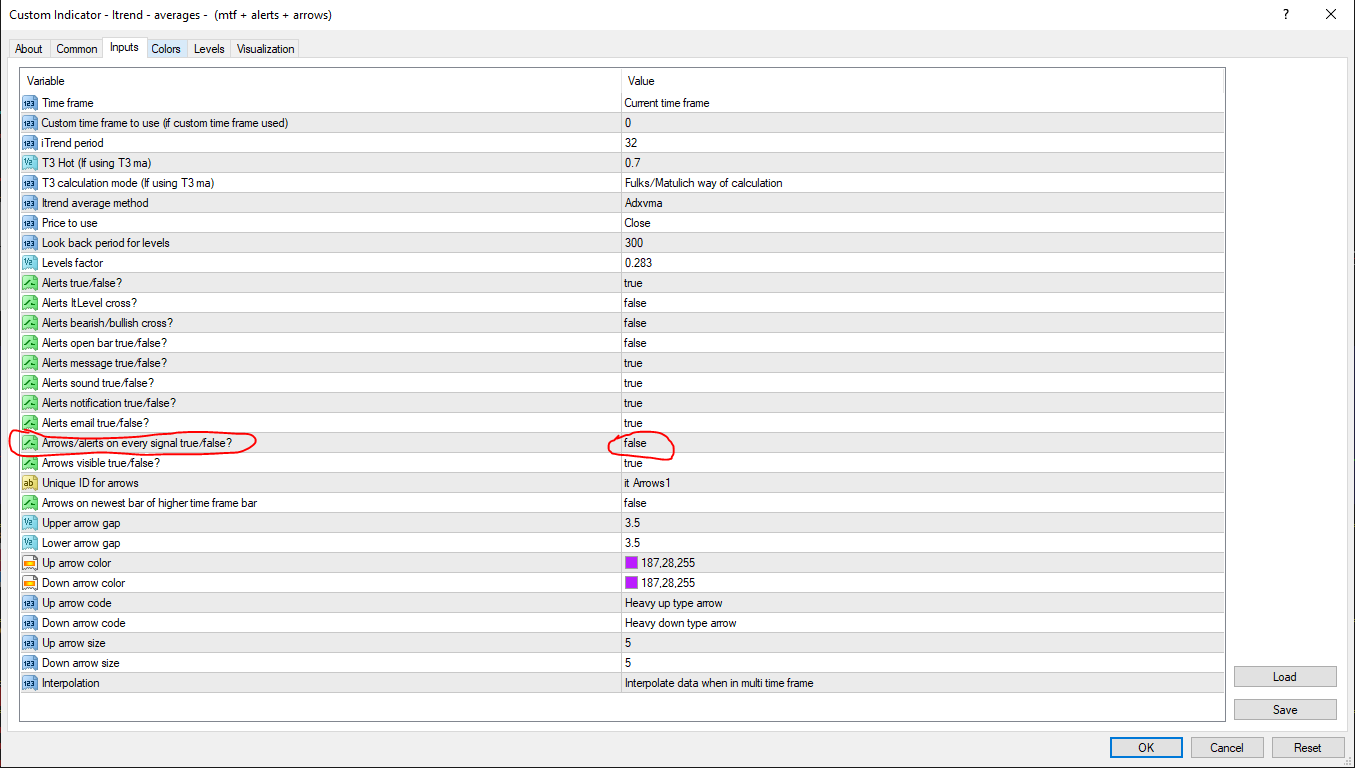Click the Down arrow color purple swatch

[631, 583]
